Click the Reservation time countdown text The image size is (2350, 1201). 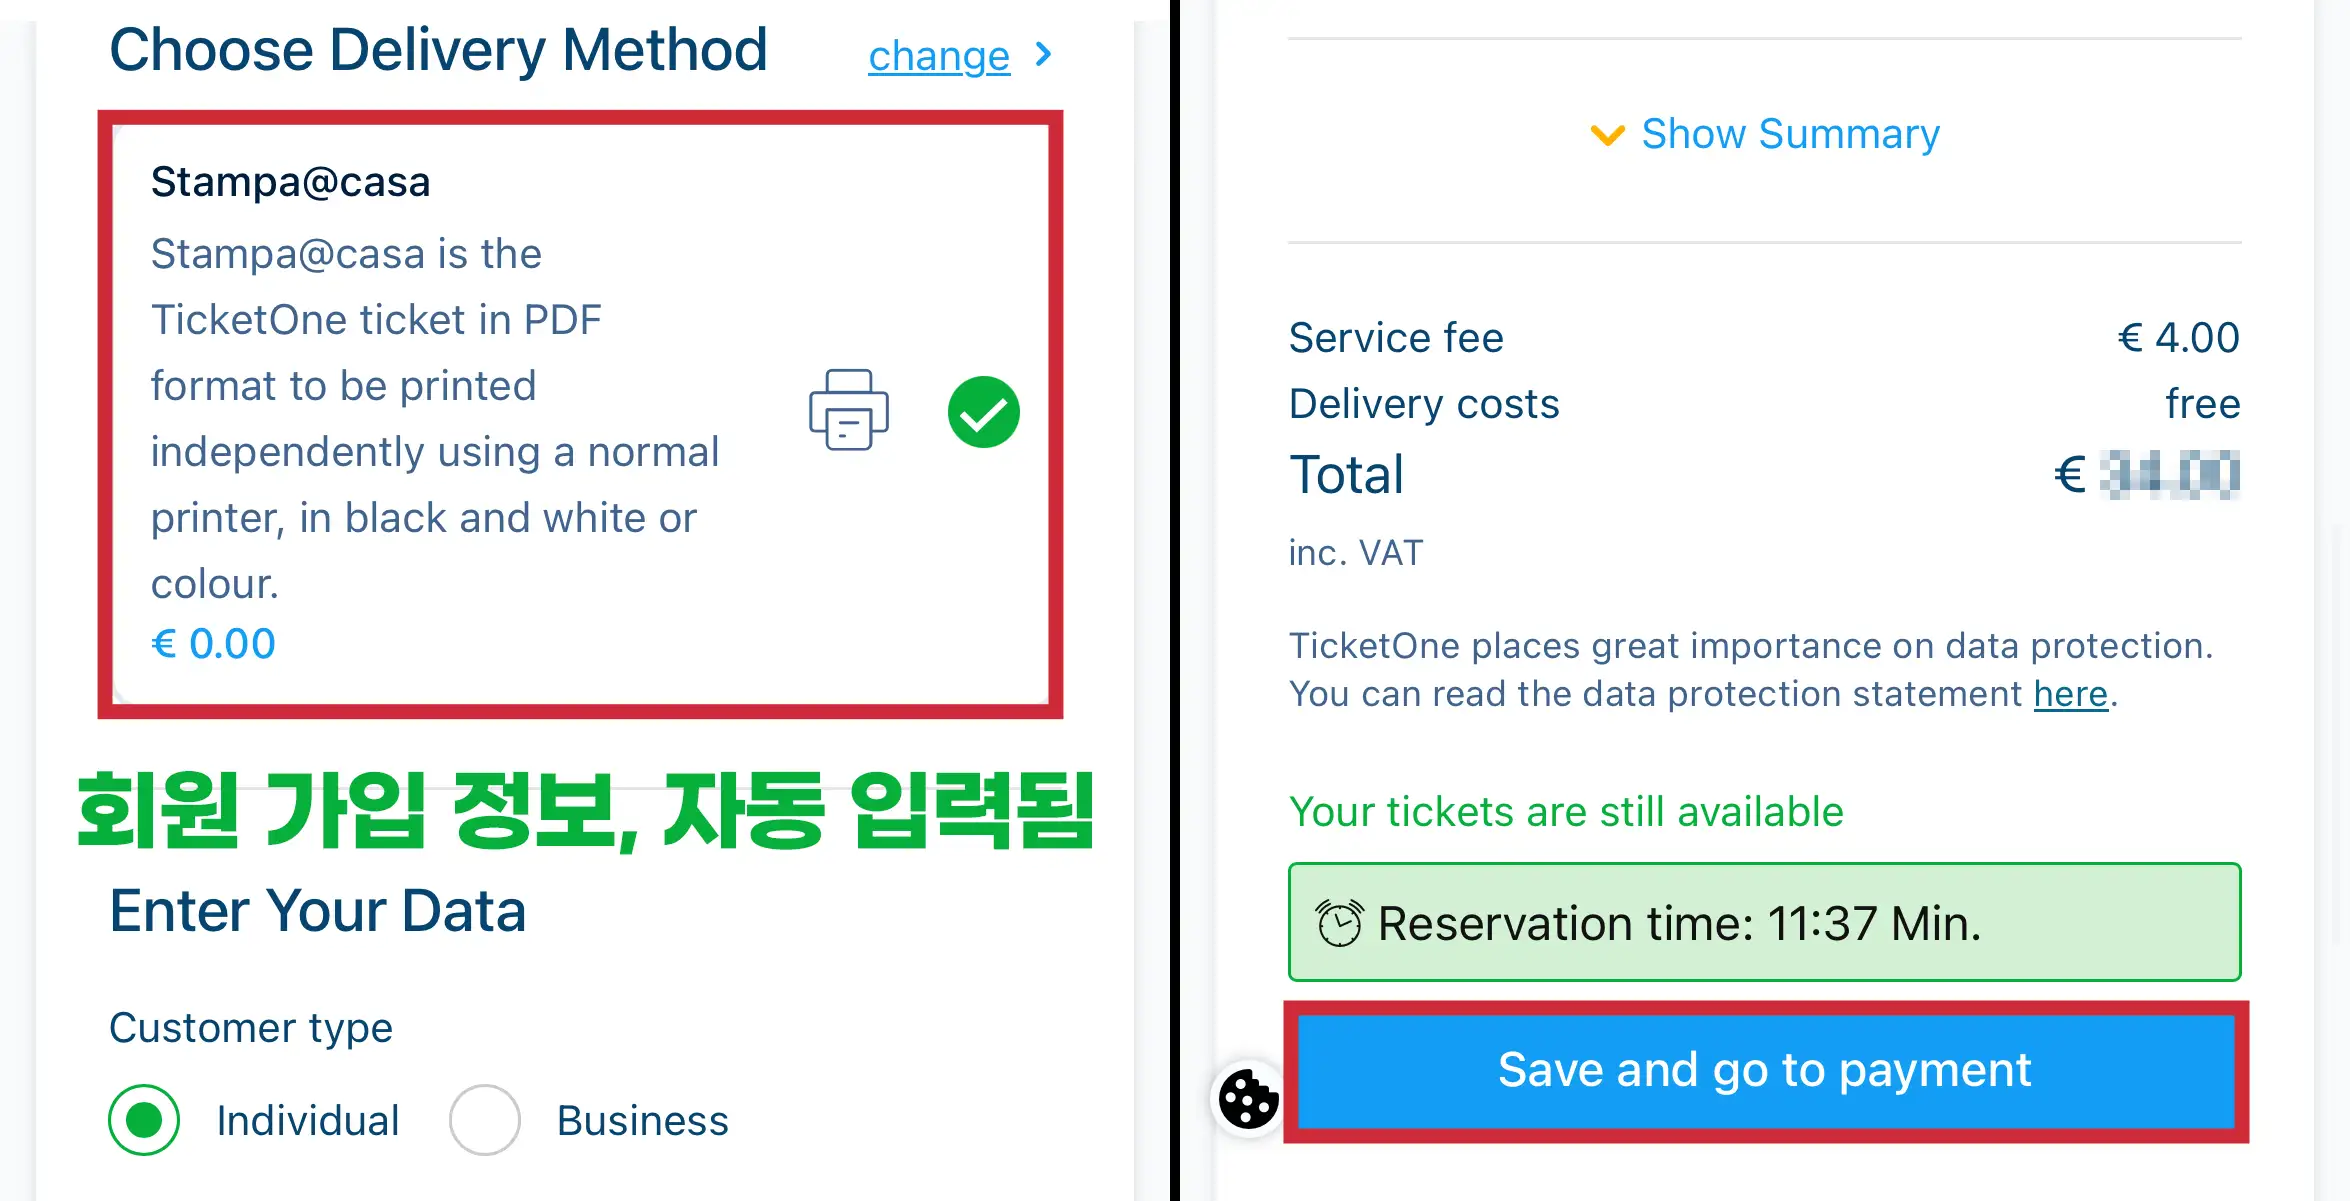pyautogui.click(x=1678, y=923)
